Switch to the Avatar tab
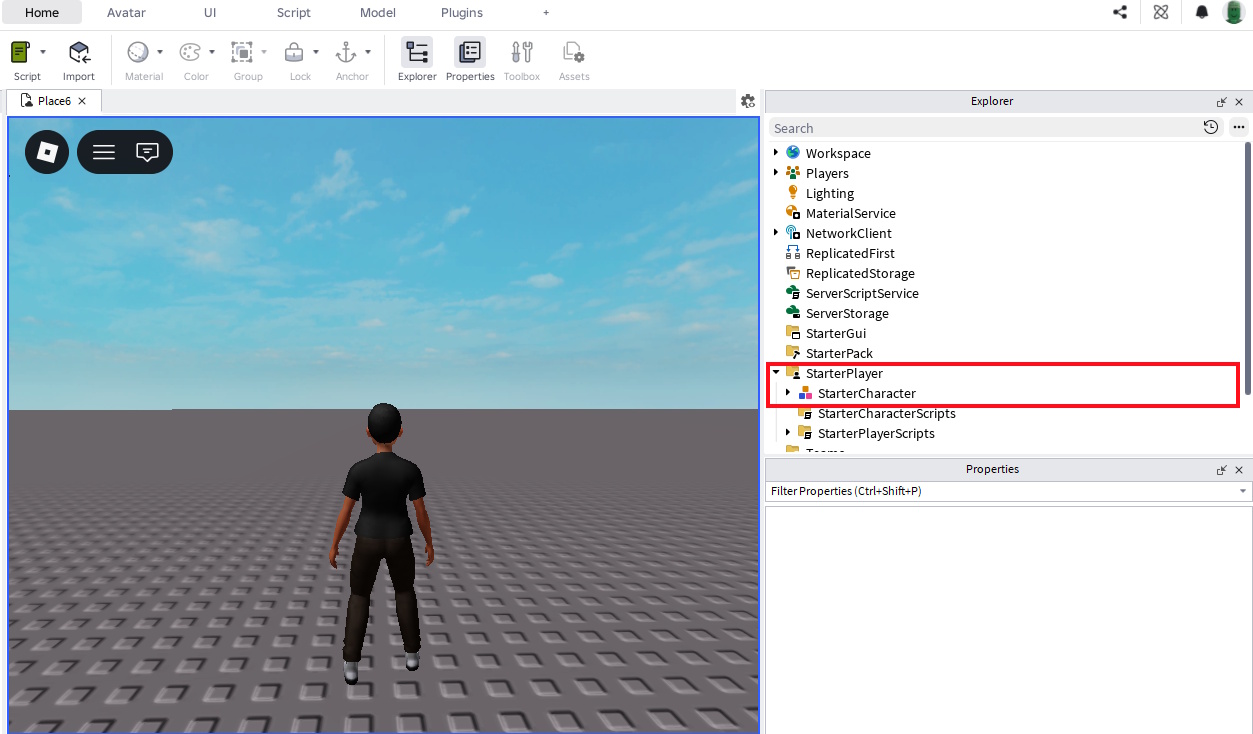The width and height of the screenshot is (1253, 734). pos(126,13)
